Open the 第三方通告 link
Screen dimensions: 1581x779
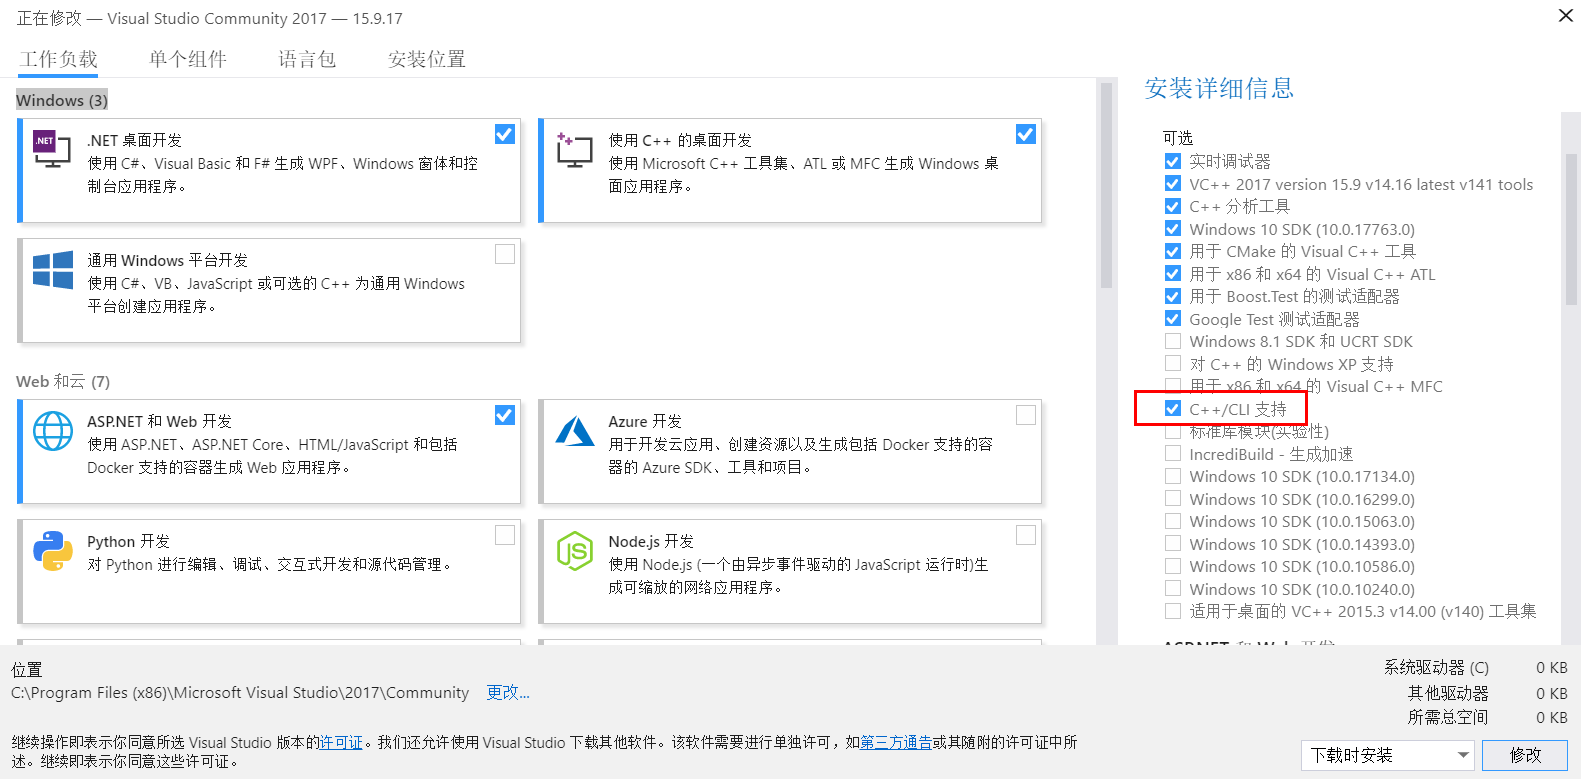pyautogui.click(x=896, y=742)
